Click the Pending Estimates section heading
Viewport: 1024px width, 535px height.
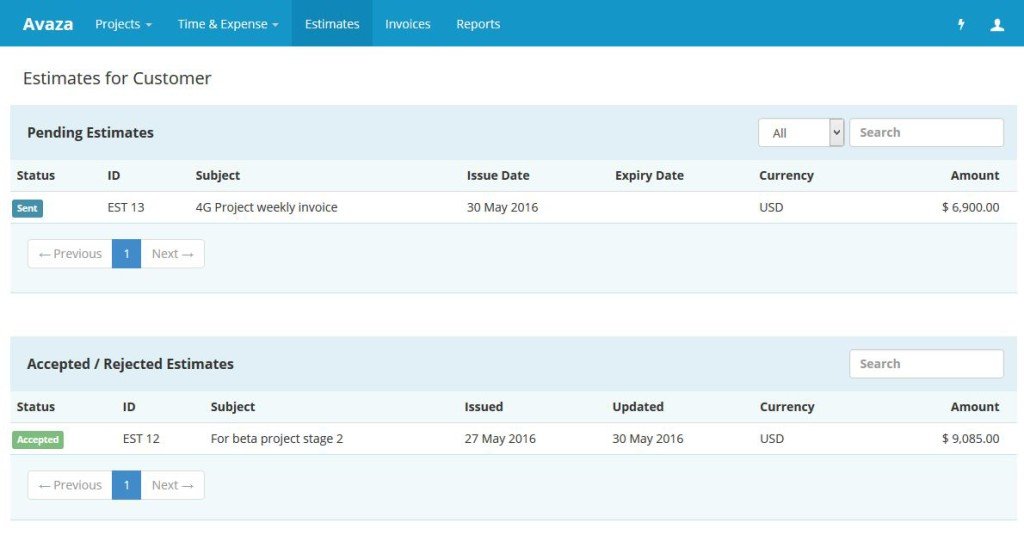tap(91, 133)
